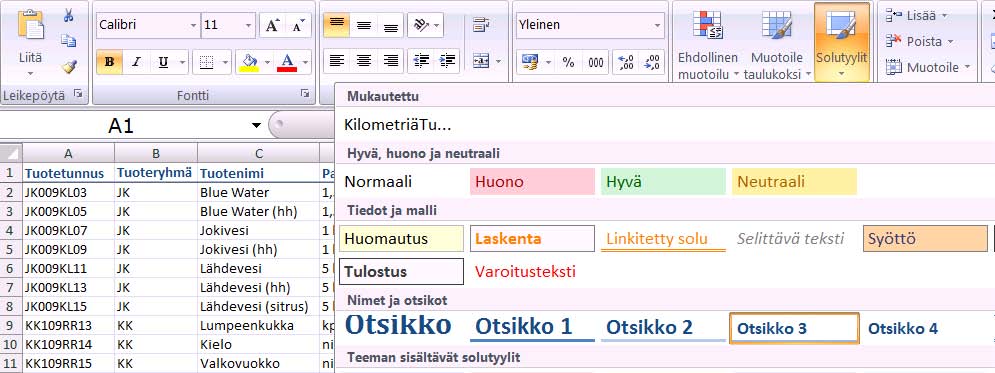Click the Cut scissors icon
Screen dimensions: 995x373
[69, 16]
